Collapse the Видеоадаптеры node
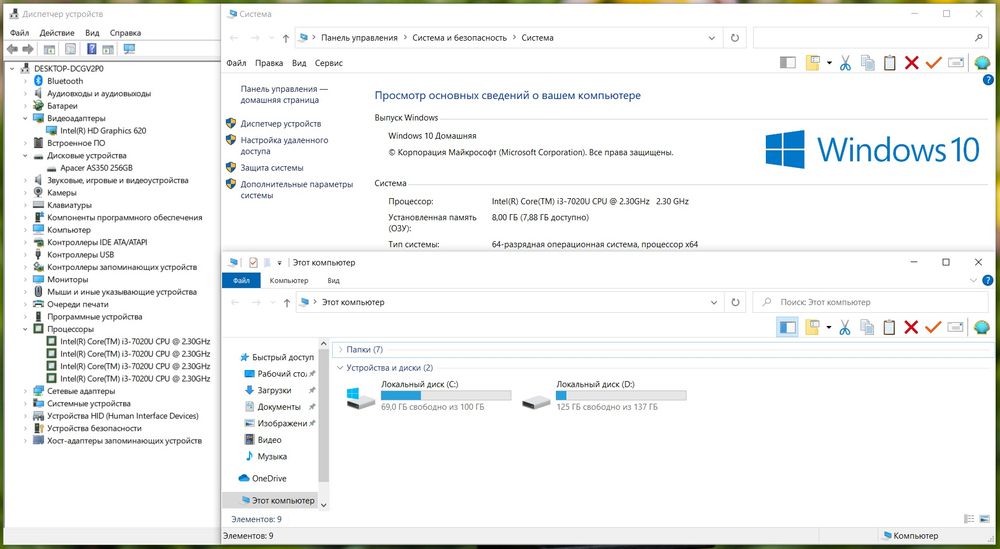 (26, 118)
